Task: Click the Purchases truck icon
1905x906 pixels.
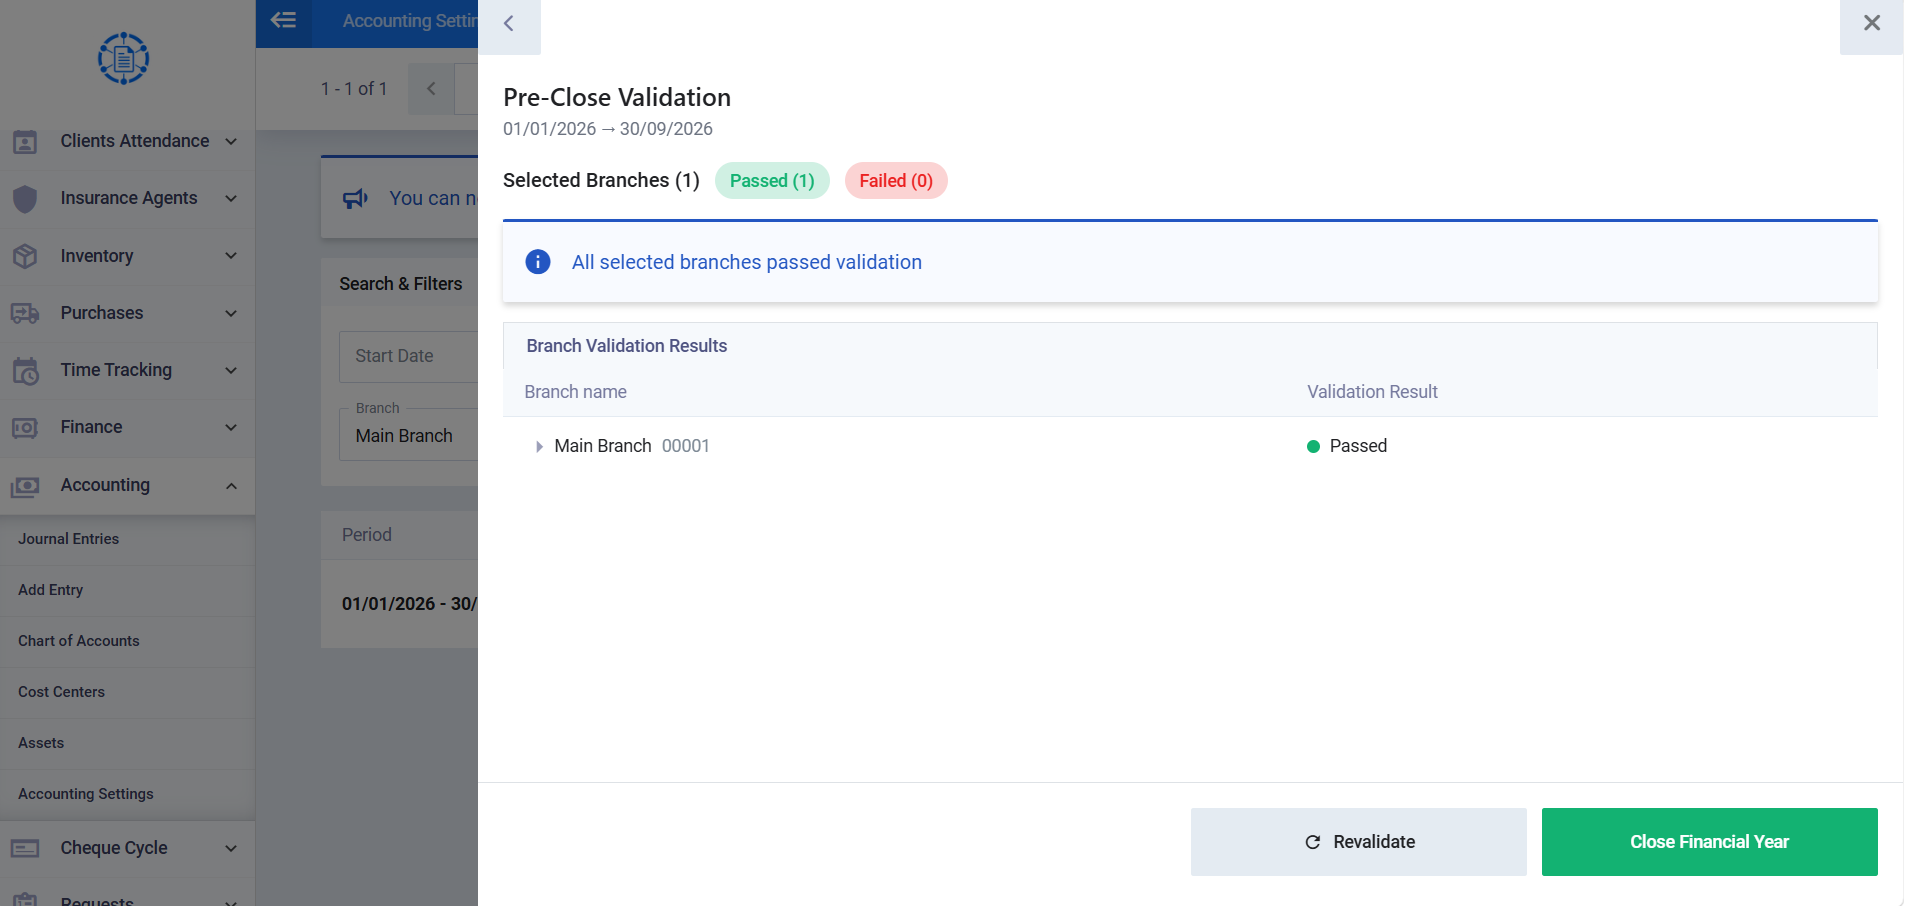Action: [x=25, y=314]
